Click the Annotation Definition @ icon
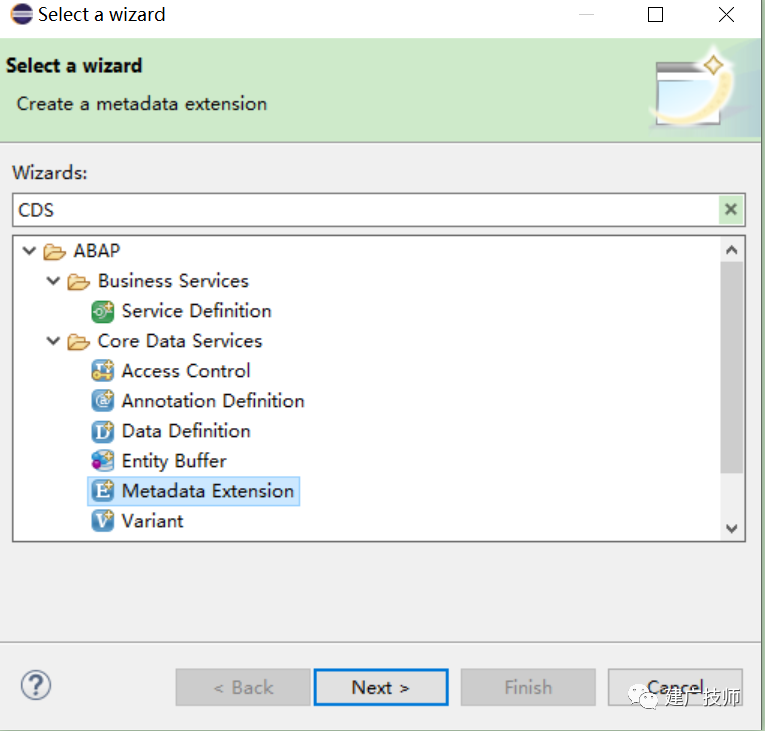 tap(103, 401)
